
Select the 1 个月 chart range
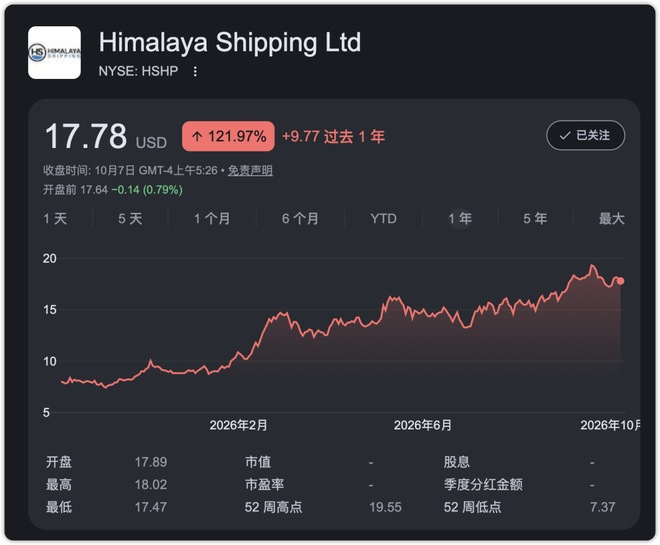coord(212,218)
